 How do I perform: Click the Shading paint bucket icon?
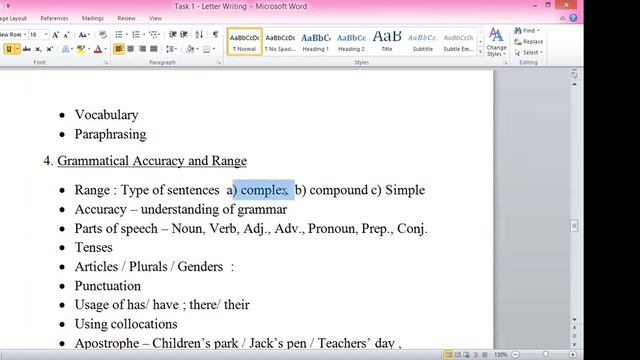tap(189, 49)
